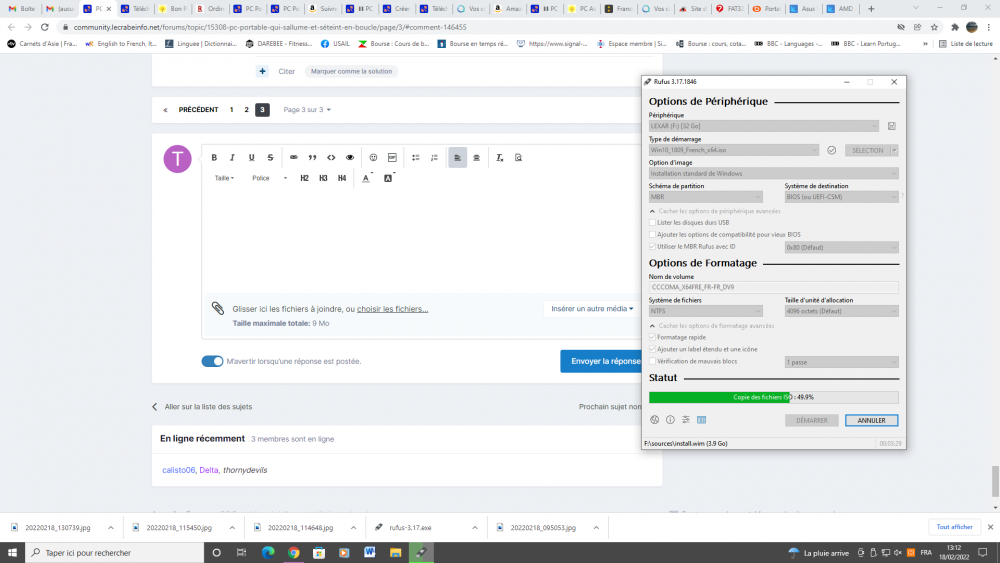Show Rufus about information icon
The width and height of the screenshot is (1000, 563).
pyautogui.click(x=670, y=420)
